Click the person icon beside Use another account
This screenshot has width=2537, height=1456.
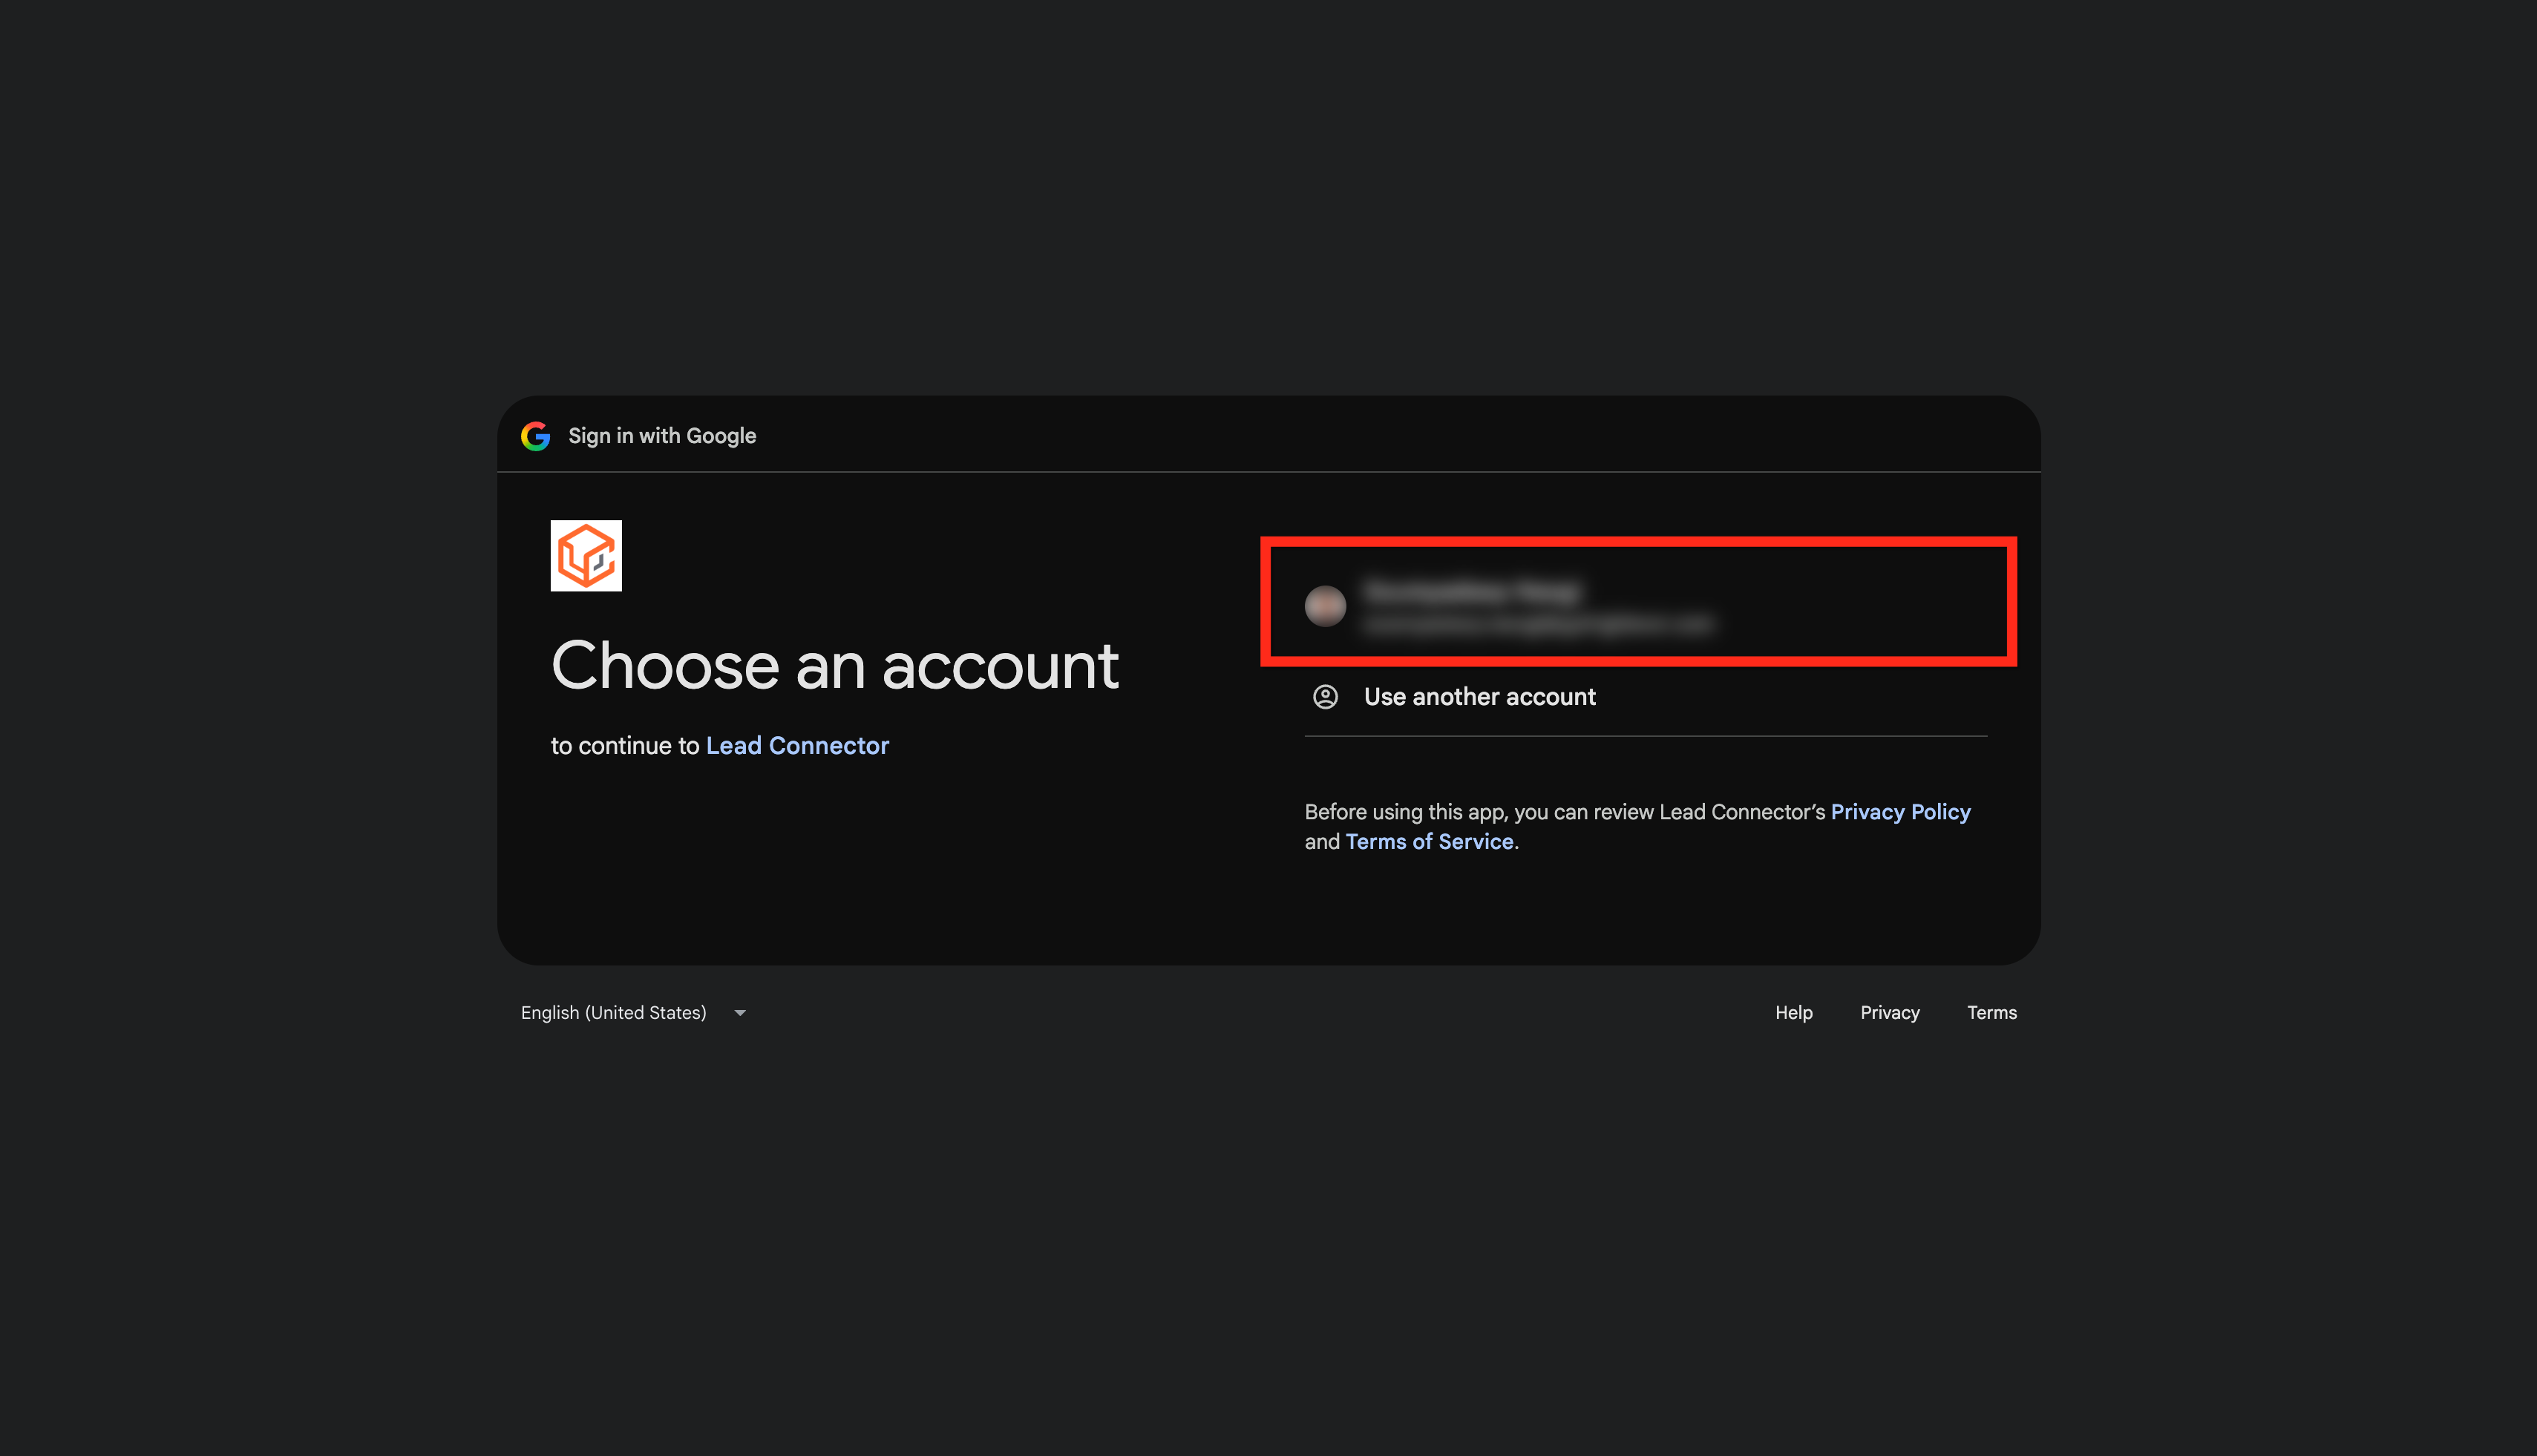point(1325,697)
